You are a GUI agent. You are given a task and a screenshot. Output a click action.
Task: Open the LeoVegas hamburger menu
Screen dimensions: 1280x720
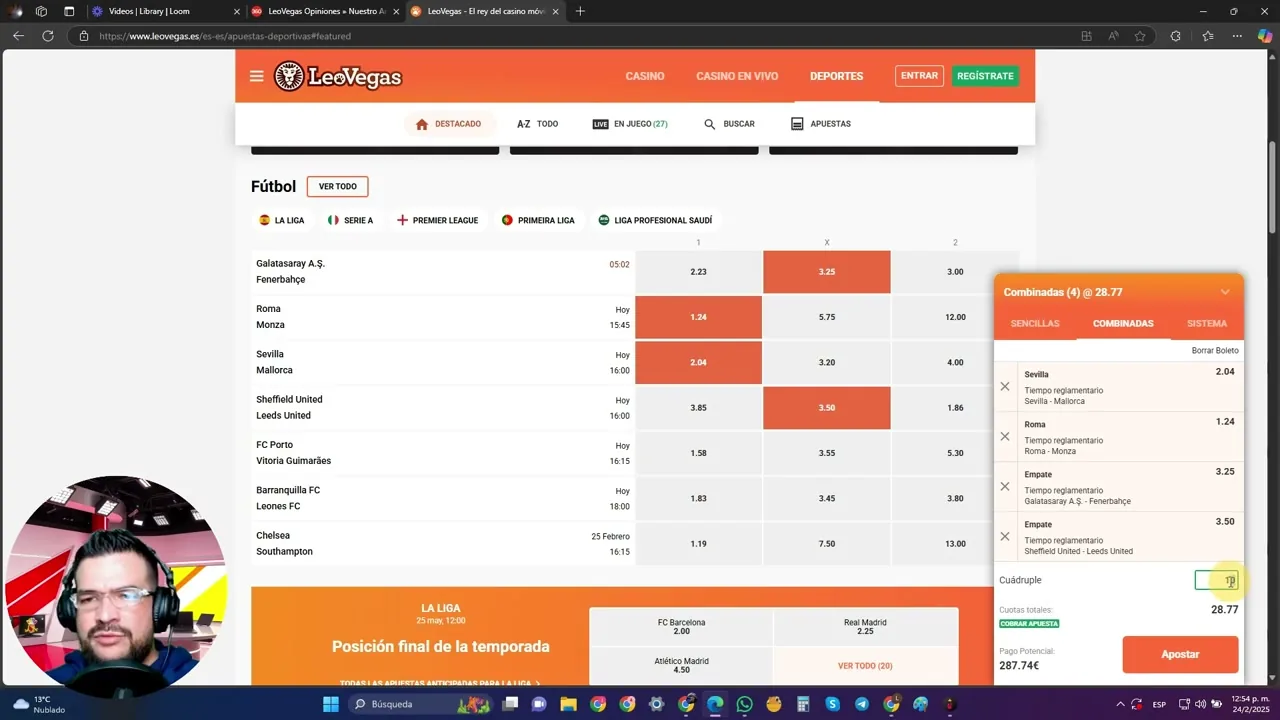(x=257, y=76)
